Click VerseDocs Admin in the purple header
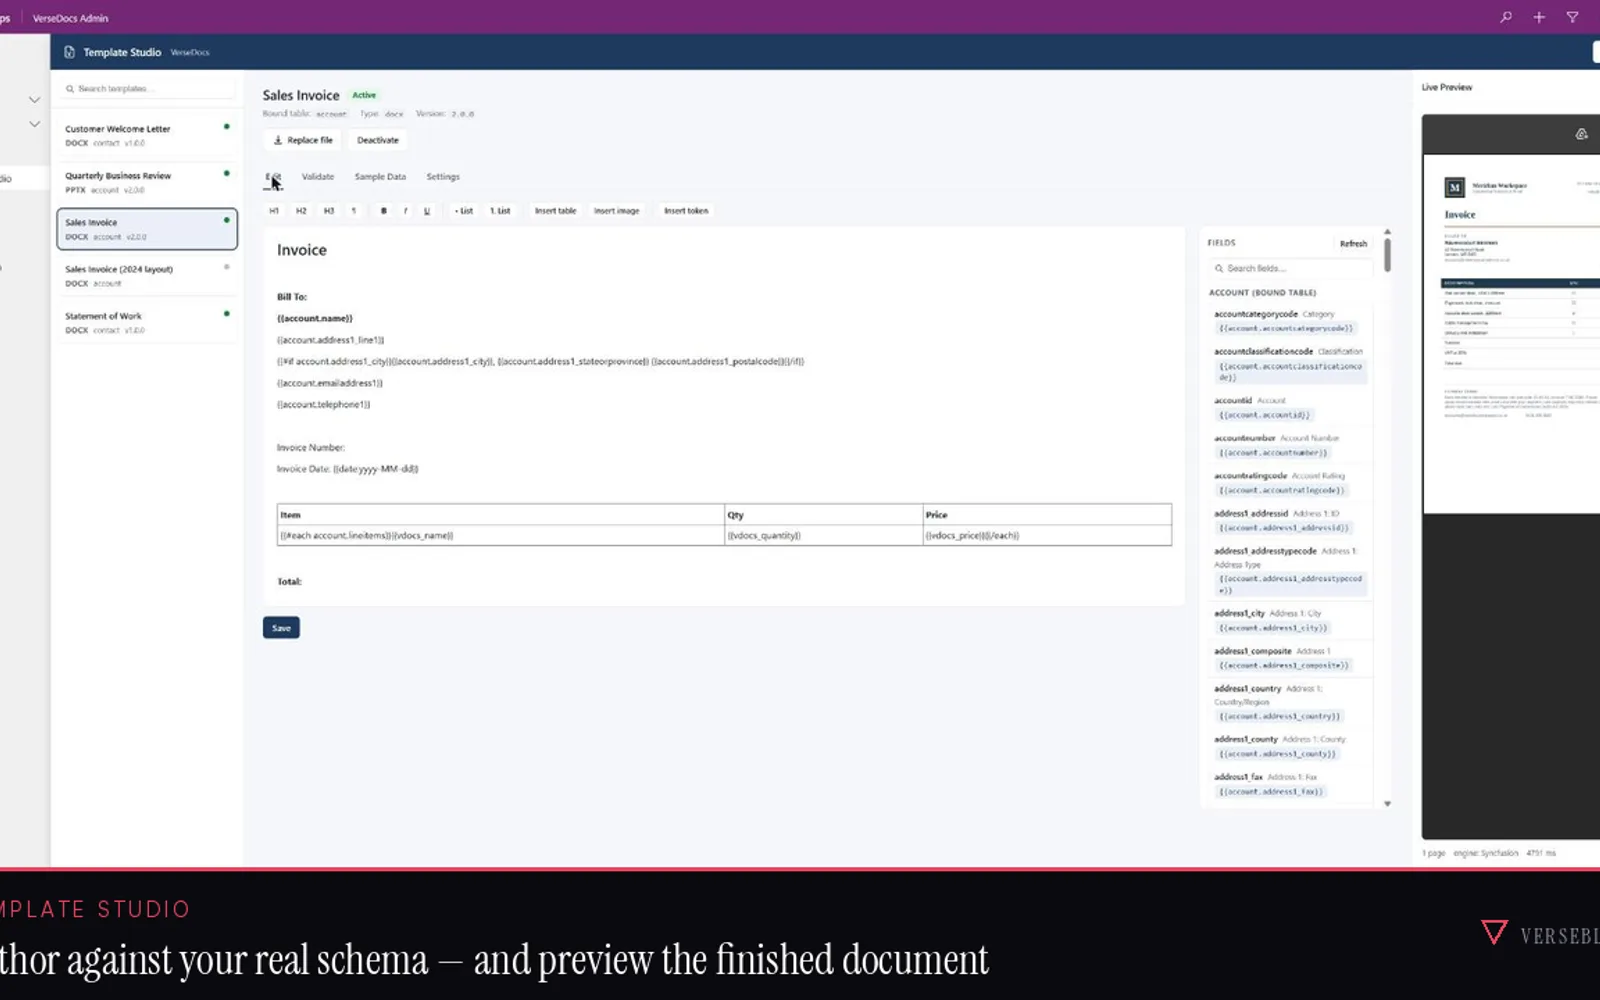The height and width of the screenshot is (1000, 1600). click(x=70, y=18)
